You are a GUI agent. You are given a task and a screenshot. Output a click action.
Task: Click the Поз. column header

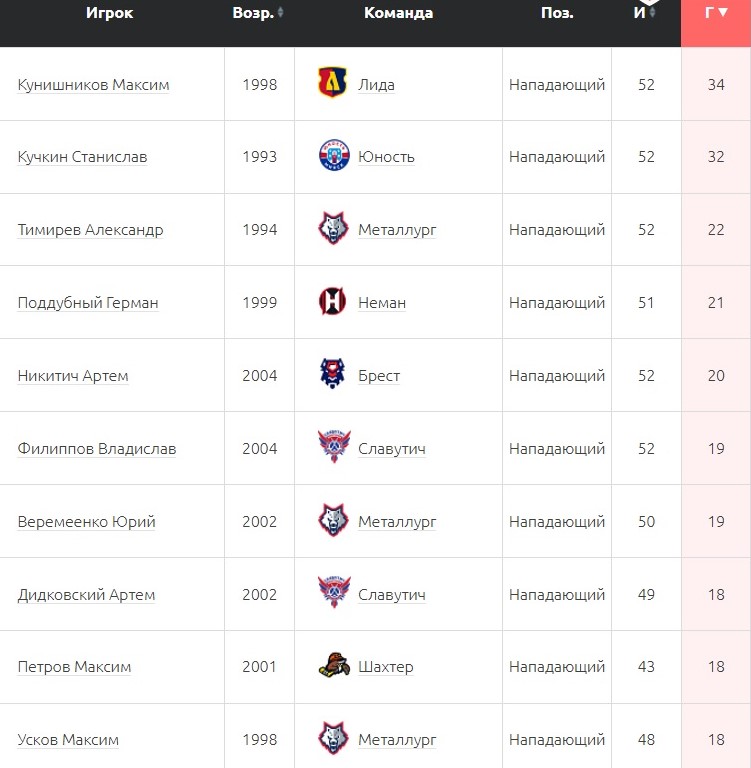557,13
